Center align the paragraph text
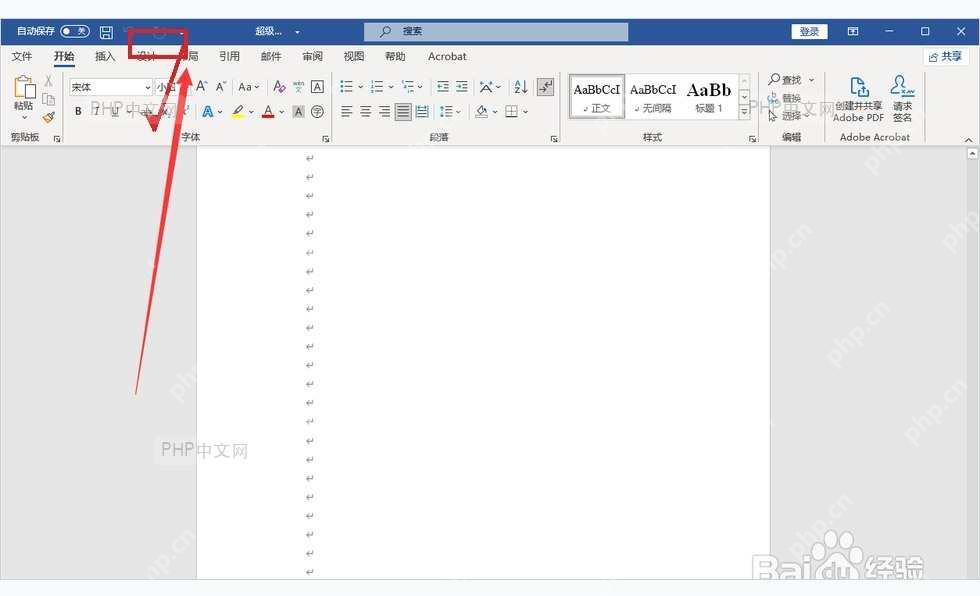Viewport: 980px width, 596px height. tap(366, 111)
